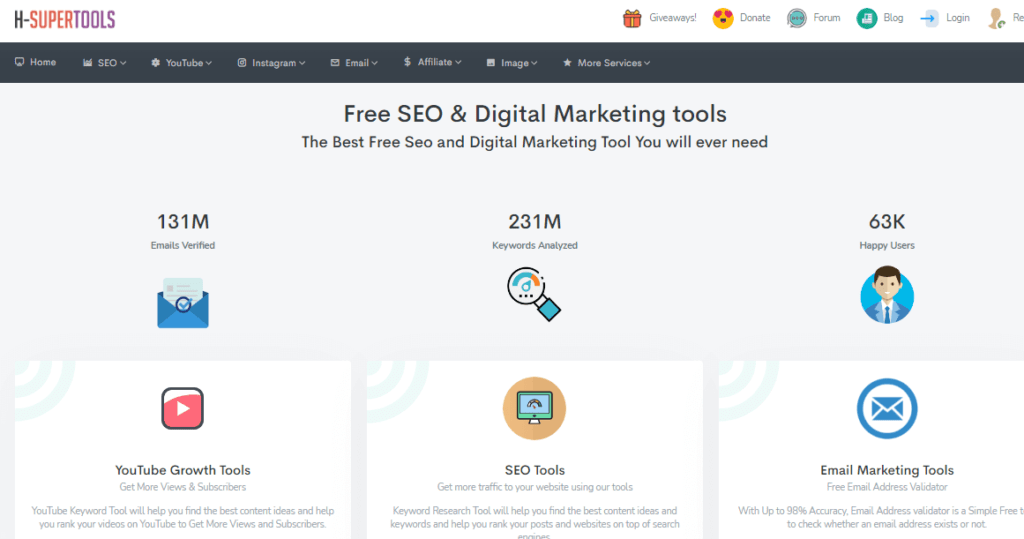The height and width of the screenshot is (539, 1024).
Task: Expand the More Services dropdown
Action: 607,63
